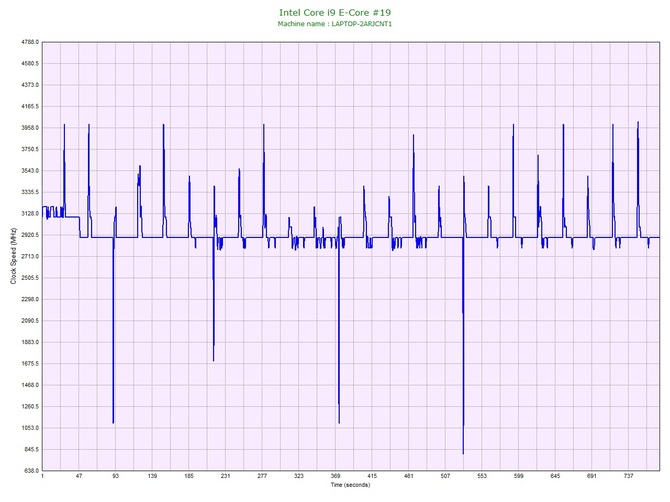Click the 2713.0 y-axis value
The width and height of the screenshot is (670, 502).
pos(30,256)
